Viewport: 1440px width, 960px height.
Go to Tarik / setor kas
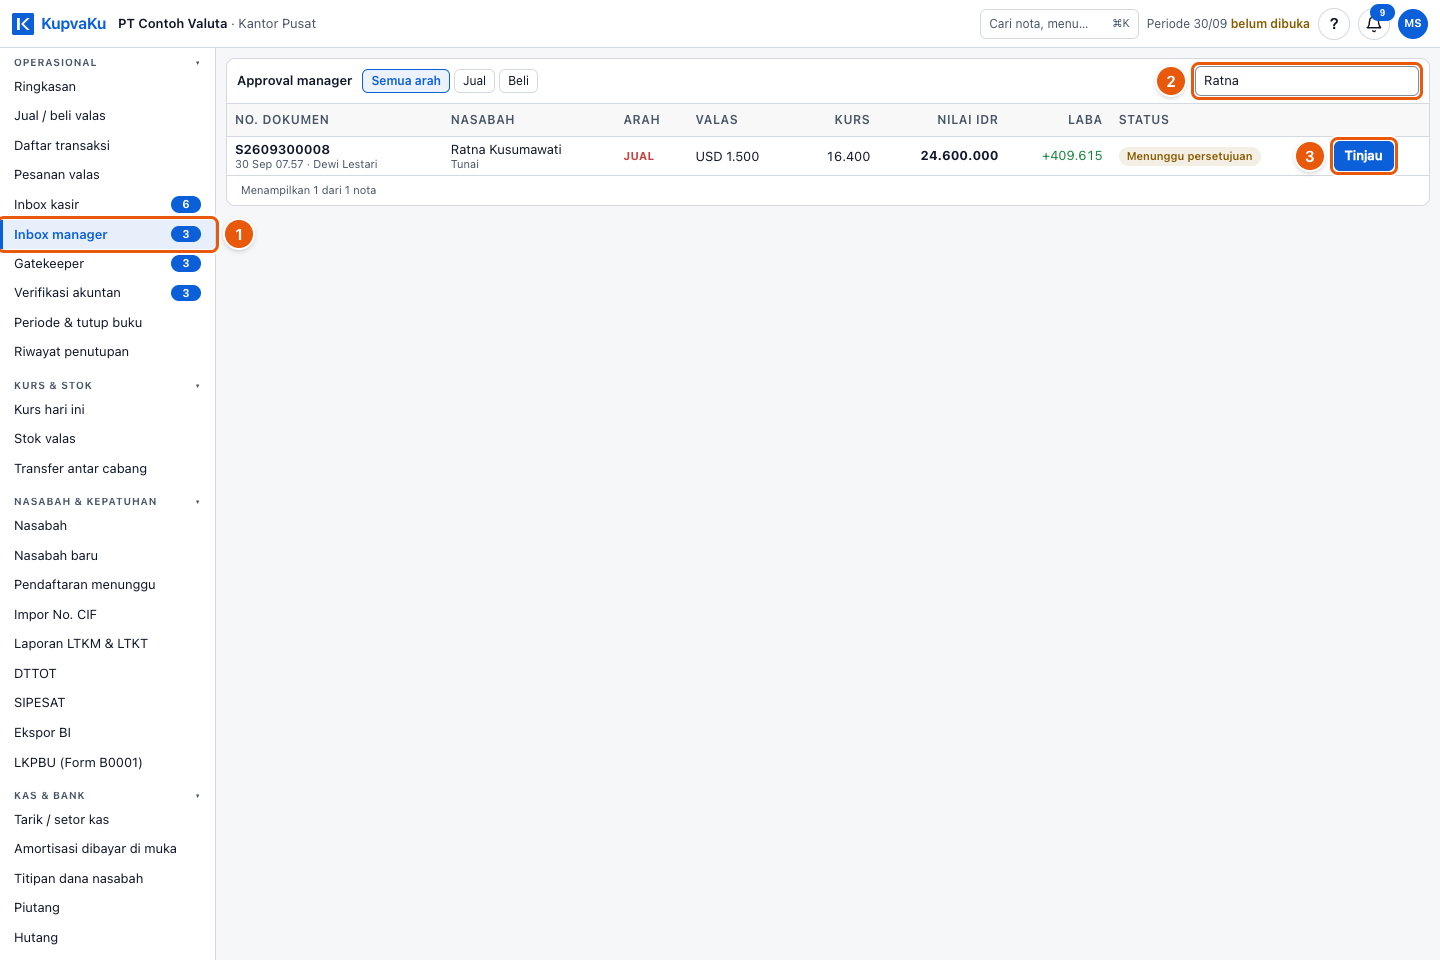tap(108, 820)
